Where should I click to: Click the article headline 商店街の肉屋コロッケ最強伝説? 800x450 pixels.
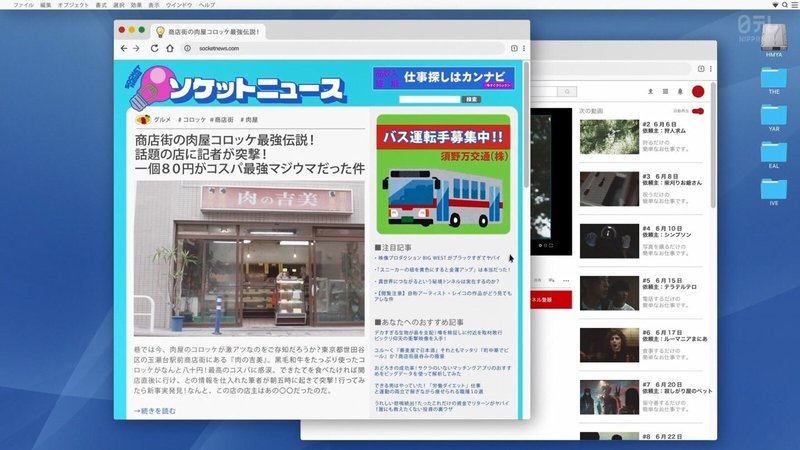[249, 154]
